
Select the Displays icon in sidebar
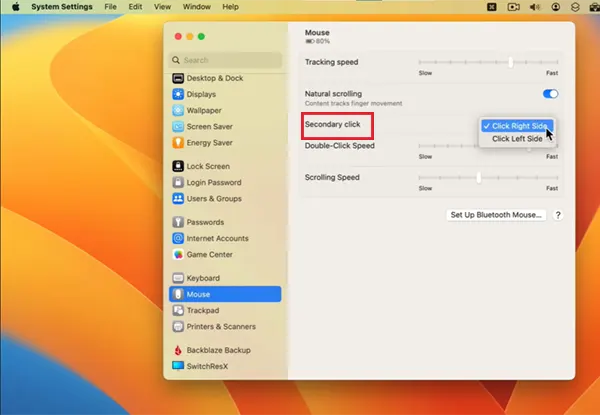pos(178,94)
